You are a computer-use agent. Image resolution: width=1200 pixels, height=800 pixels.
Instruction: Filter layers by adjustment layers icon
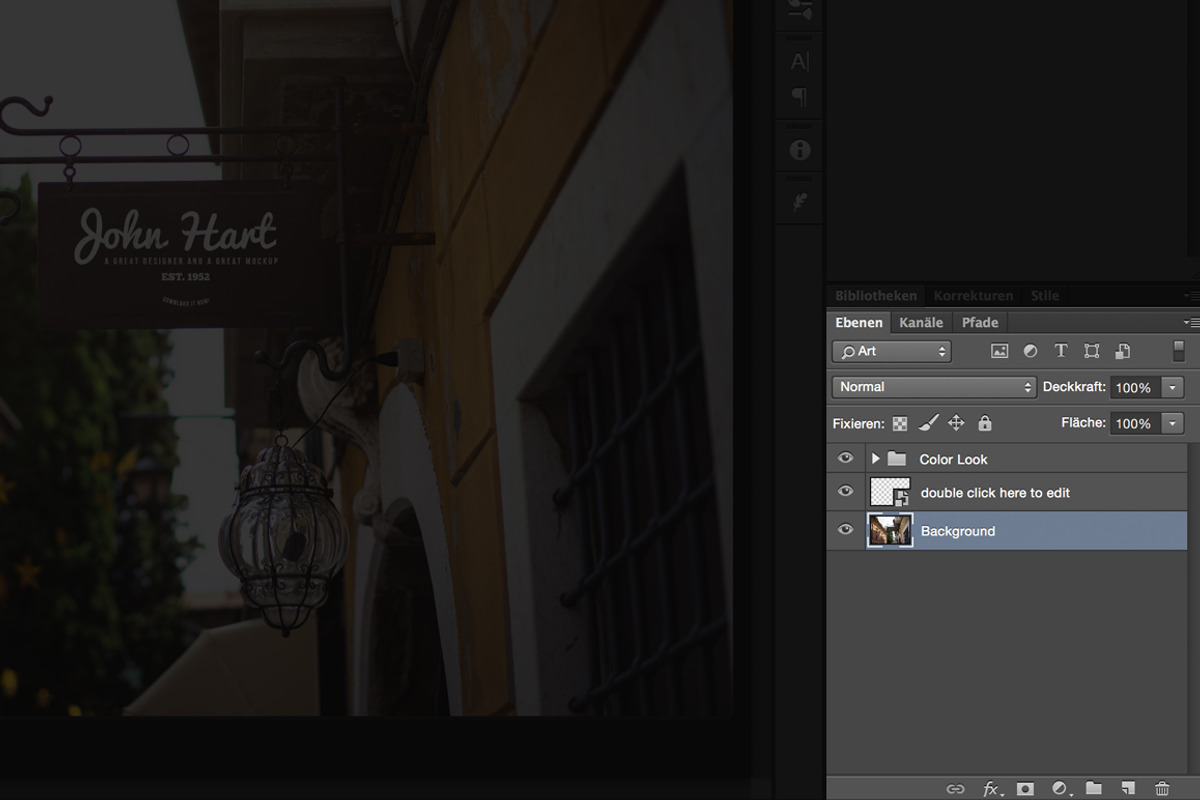(x=1030, y=351)
